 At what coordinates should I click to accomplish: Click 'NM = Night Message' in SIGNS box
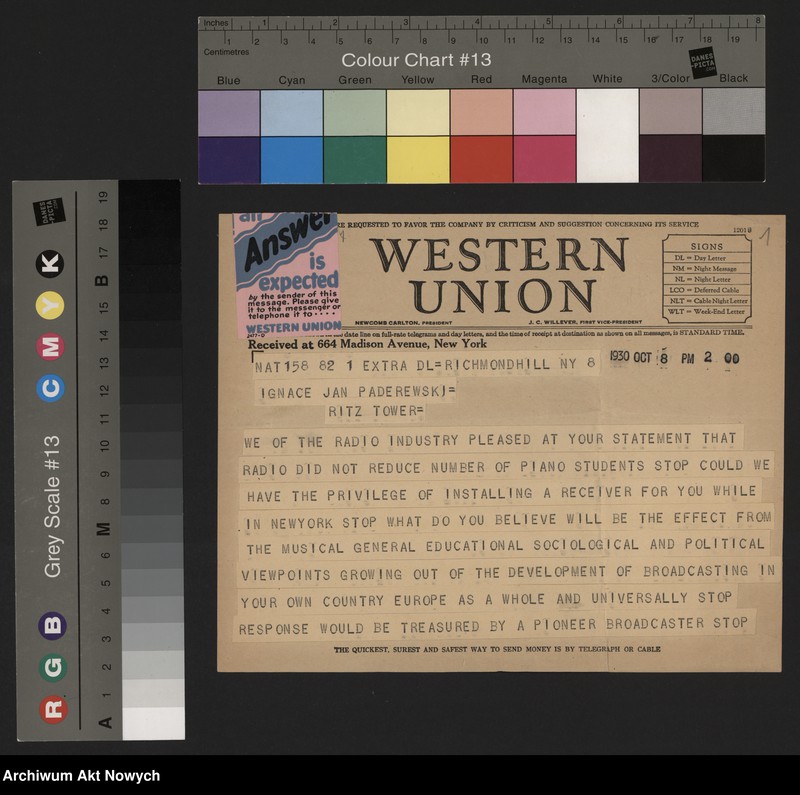click(705, 268)
